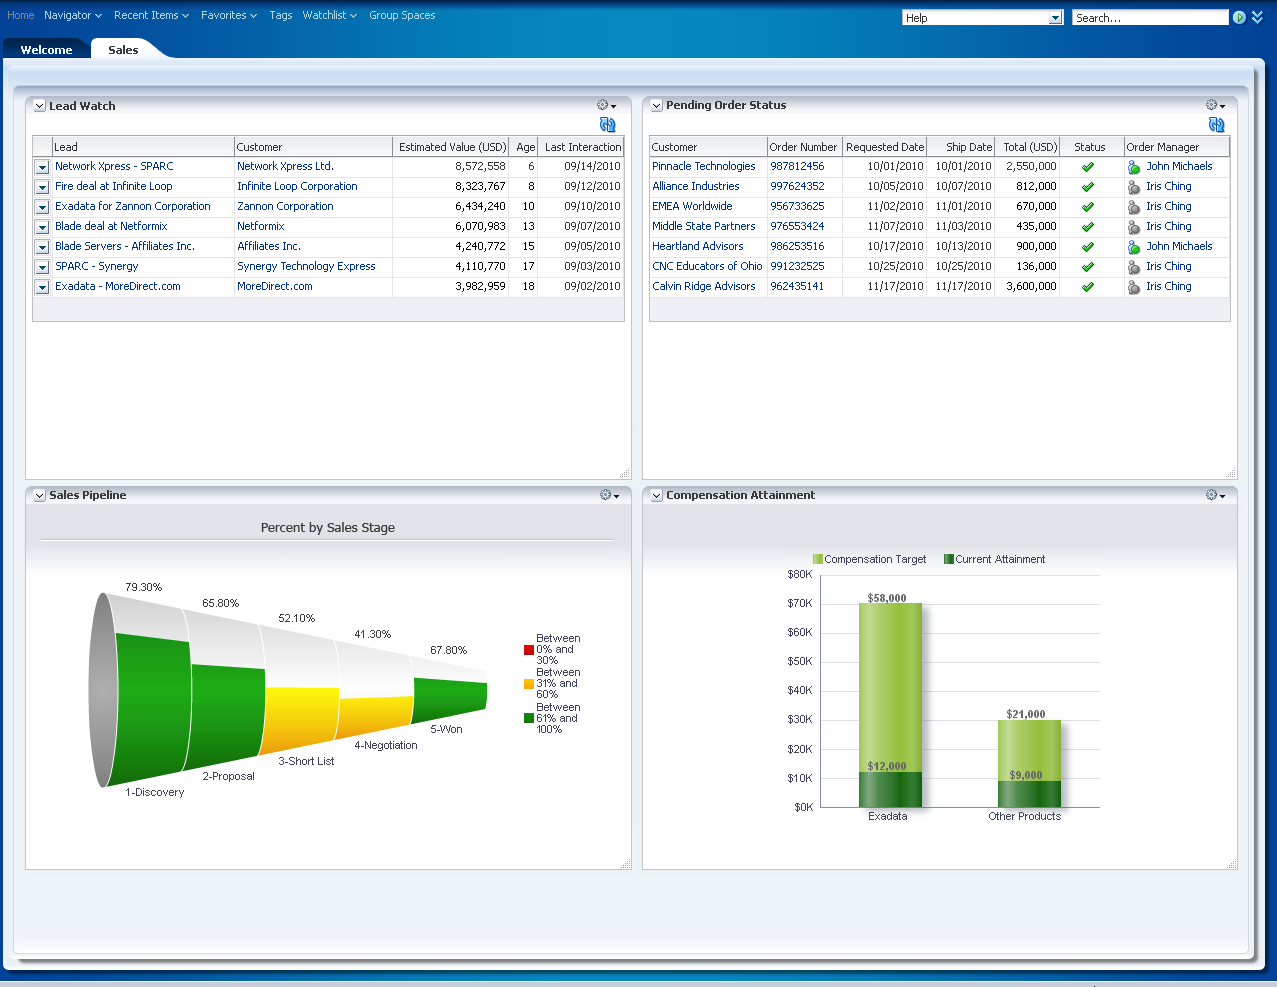Collapse the Lead Watch panel

40,106
